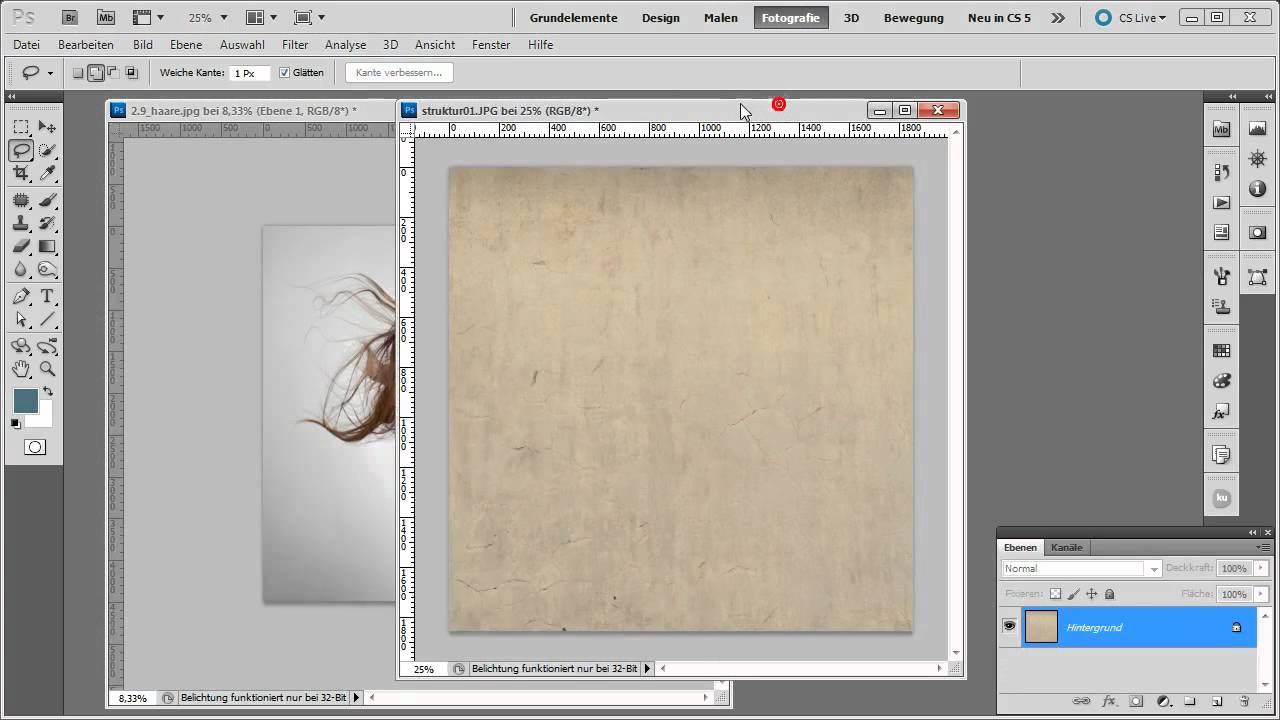Switch to Fotografie workspace
The width and height of the screenshot is (1280, 720).
(x=791, y=18)
